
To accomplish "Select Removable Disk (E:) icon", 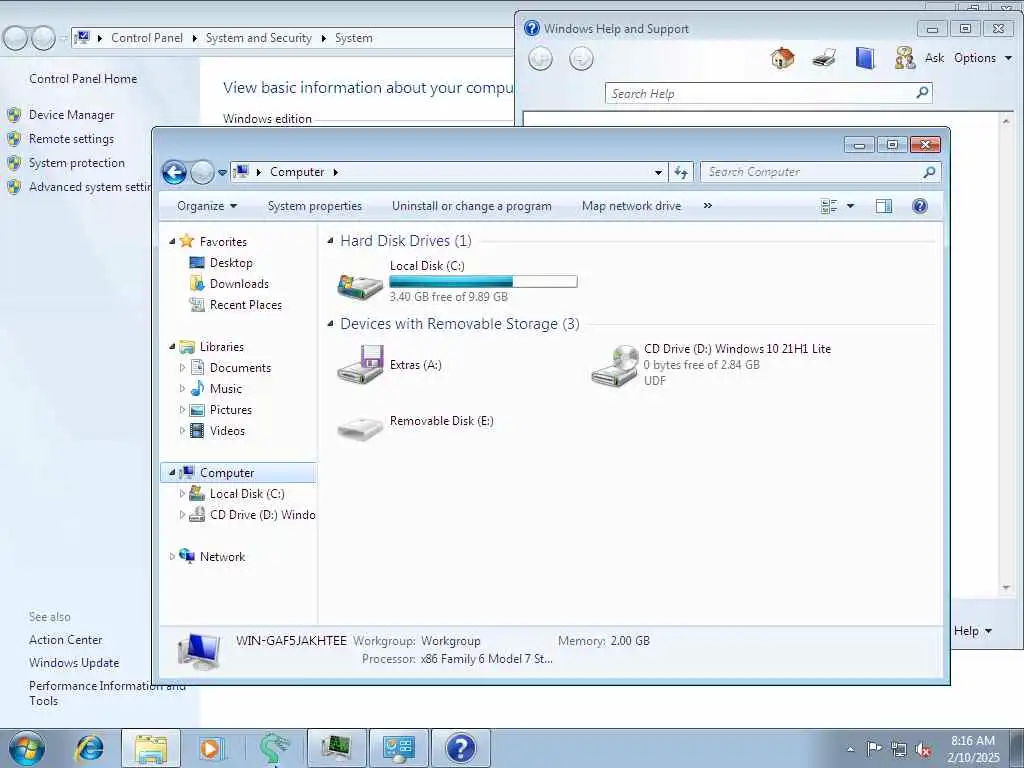I will [x=360, y=428].
